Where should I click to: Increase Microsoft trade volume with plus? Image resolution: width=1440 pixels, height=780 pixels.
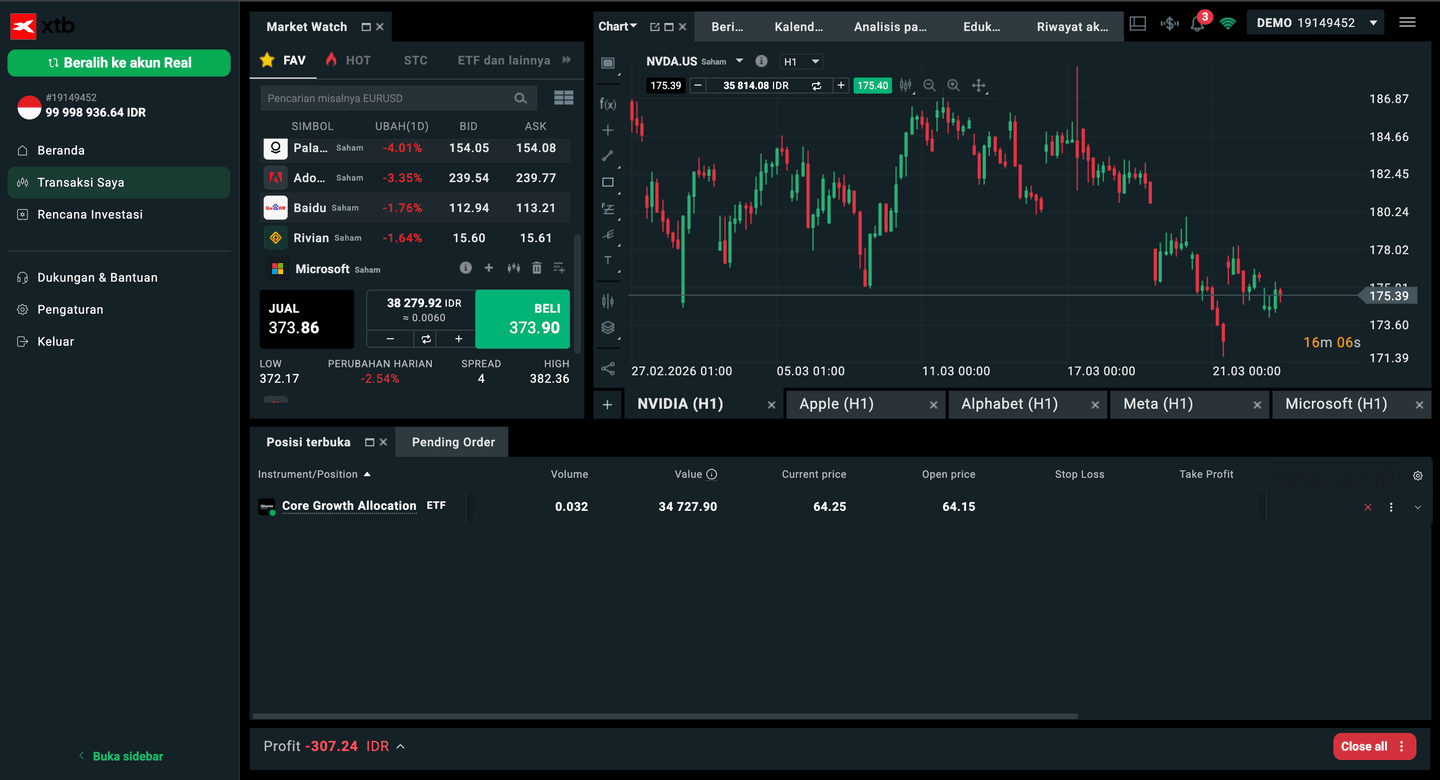click(458, 339)
